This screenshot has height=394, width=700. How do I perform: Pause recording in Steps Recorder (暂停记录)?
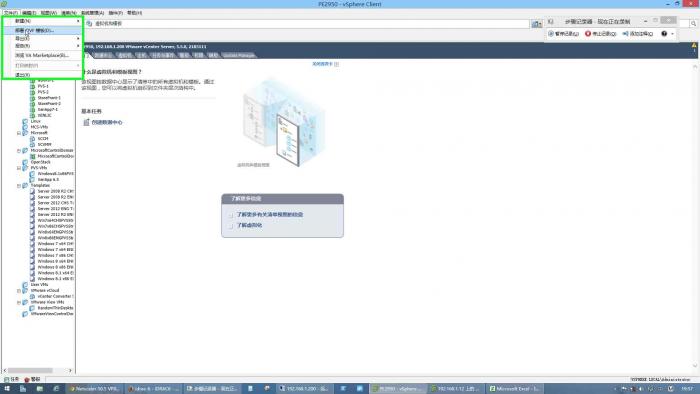click(x=563, y=33)
